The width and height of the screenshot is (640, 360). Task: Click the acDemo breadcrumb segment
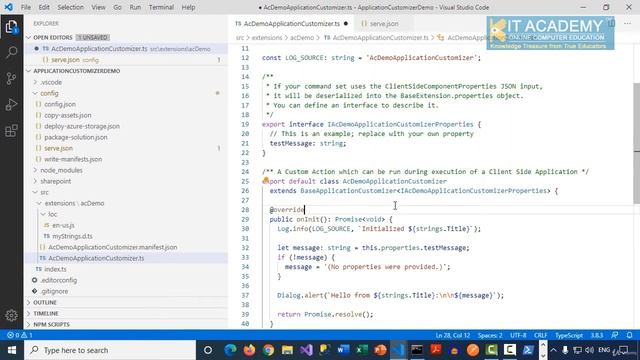point(302,38)
